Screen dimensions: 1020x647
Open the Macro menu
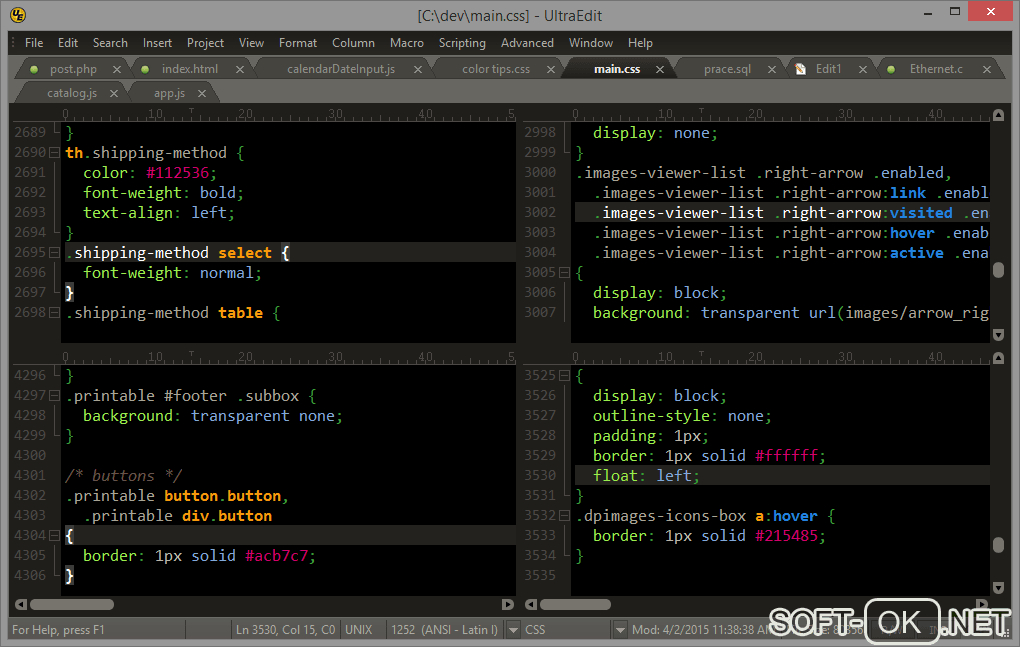click(x=407, y=43)
